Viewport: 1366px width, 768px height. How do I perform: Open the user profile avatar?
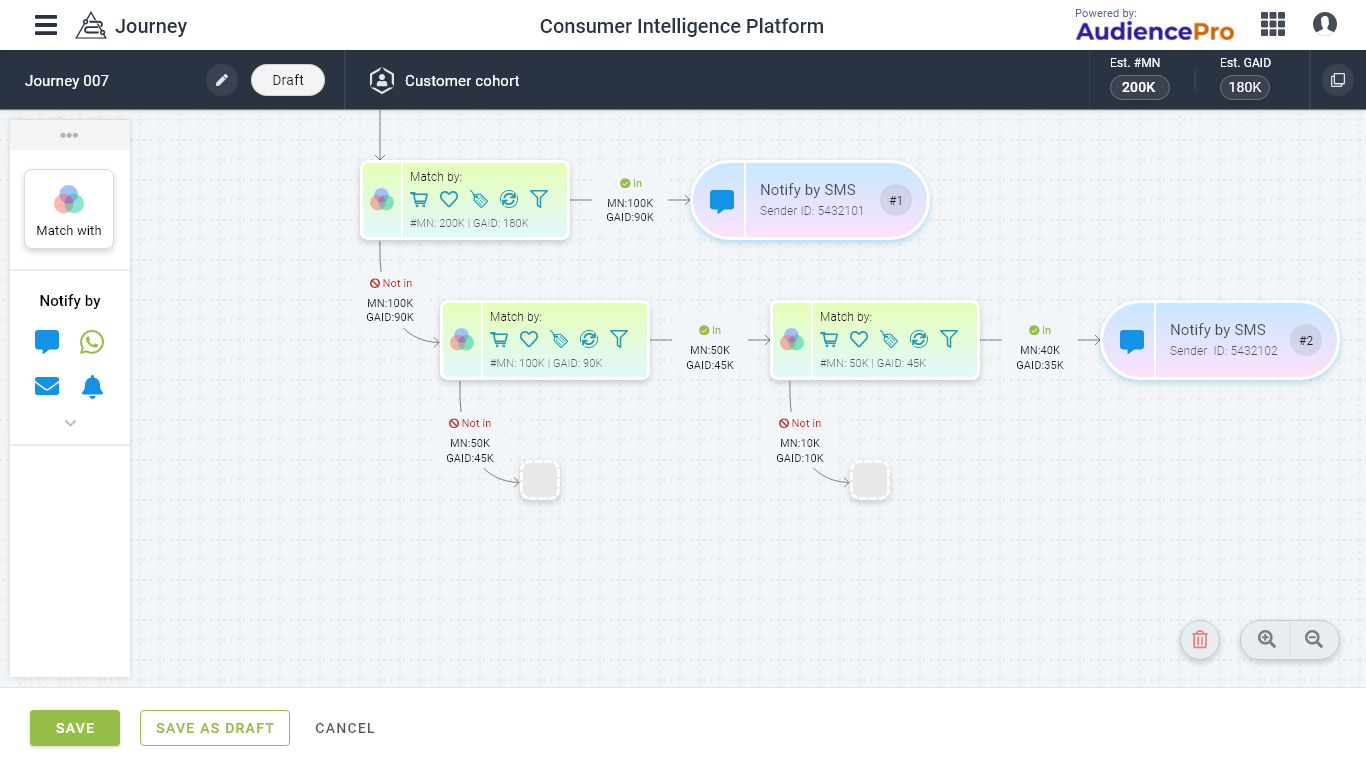(1325, 24)
